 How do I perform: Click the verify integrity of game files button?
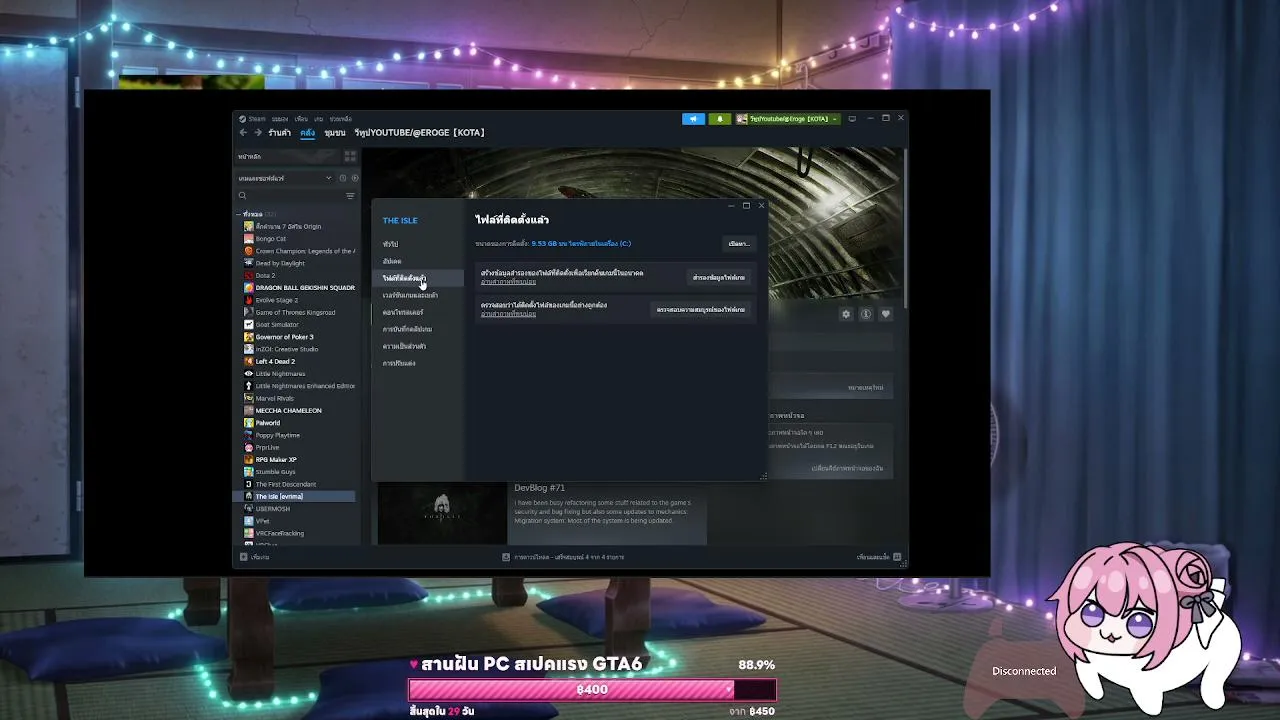[701, 310]
